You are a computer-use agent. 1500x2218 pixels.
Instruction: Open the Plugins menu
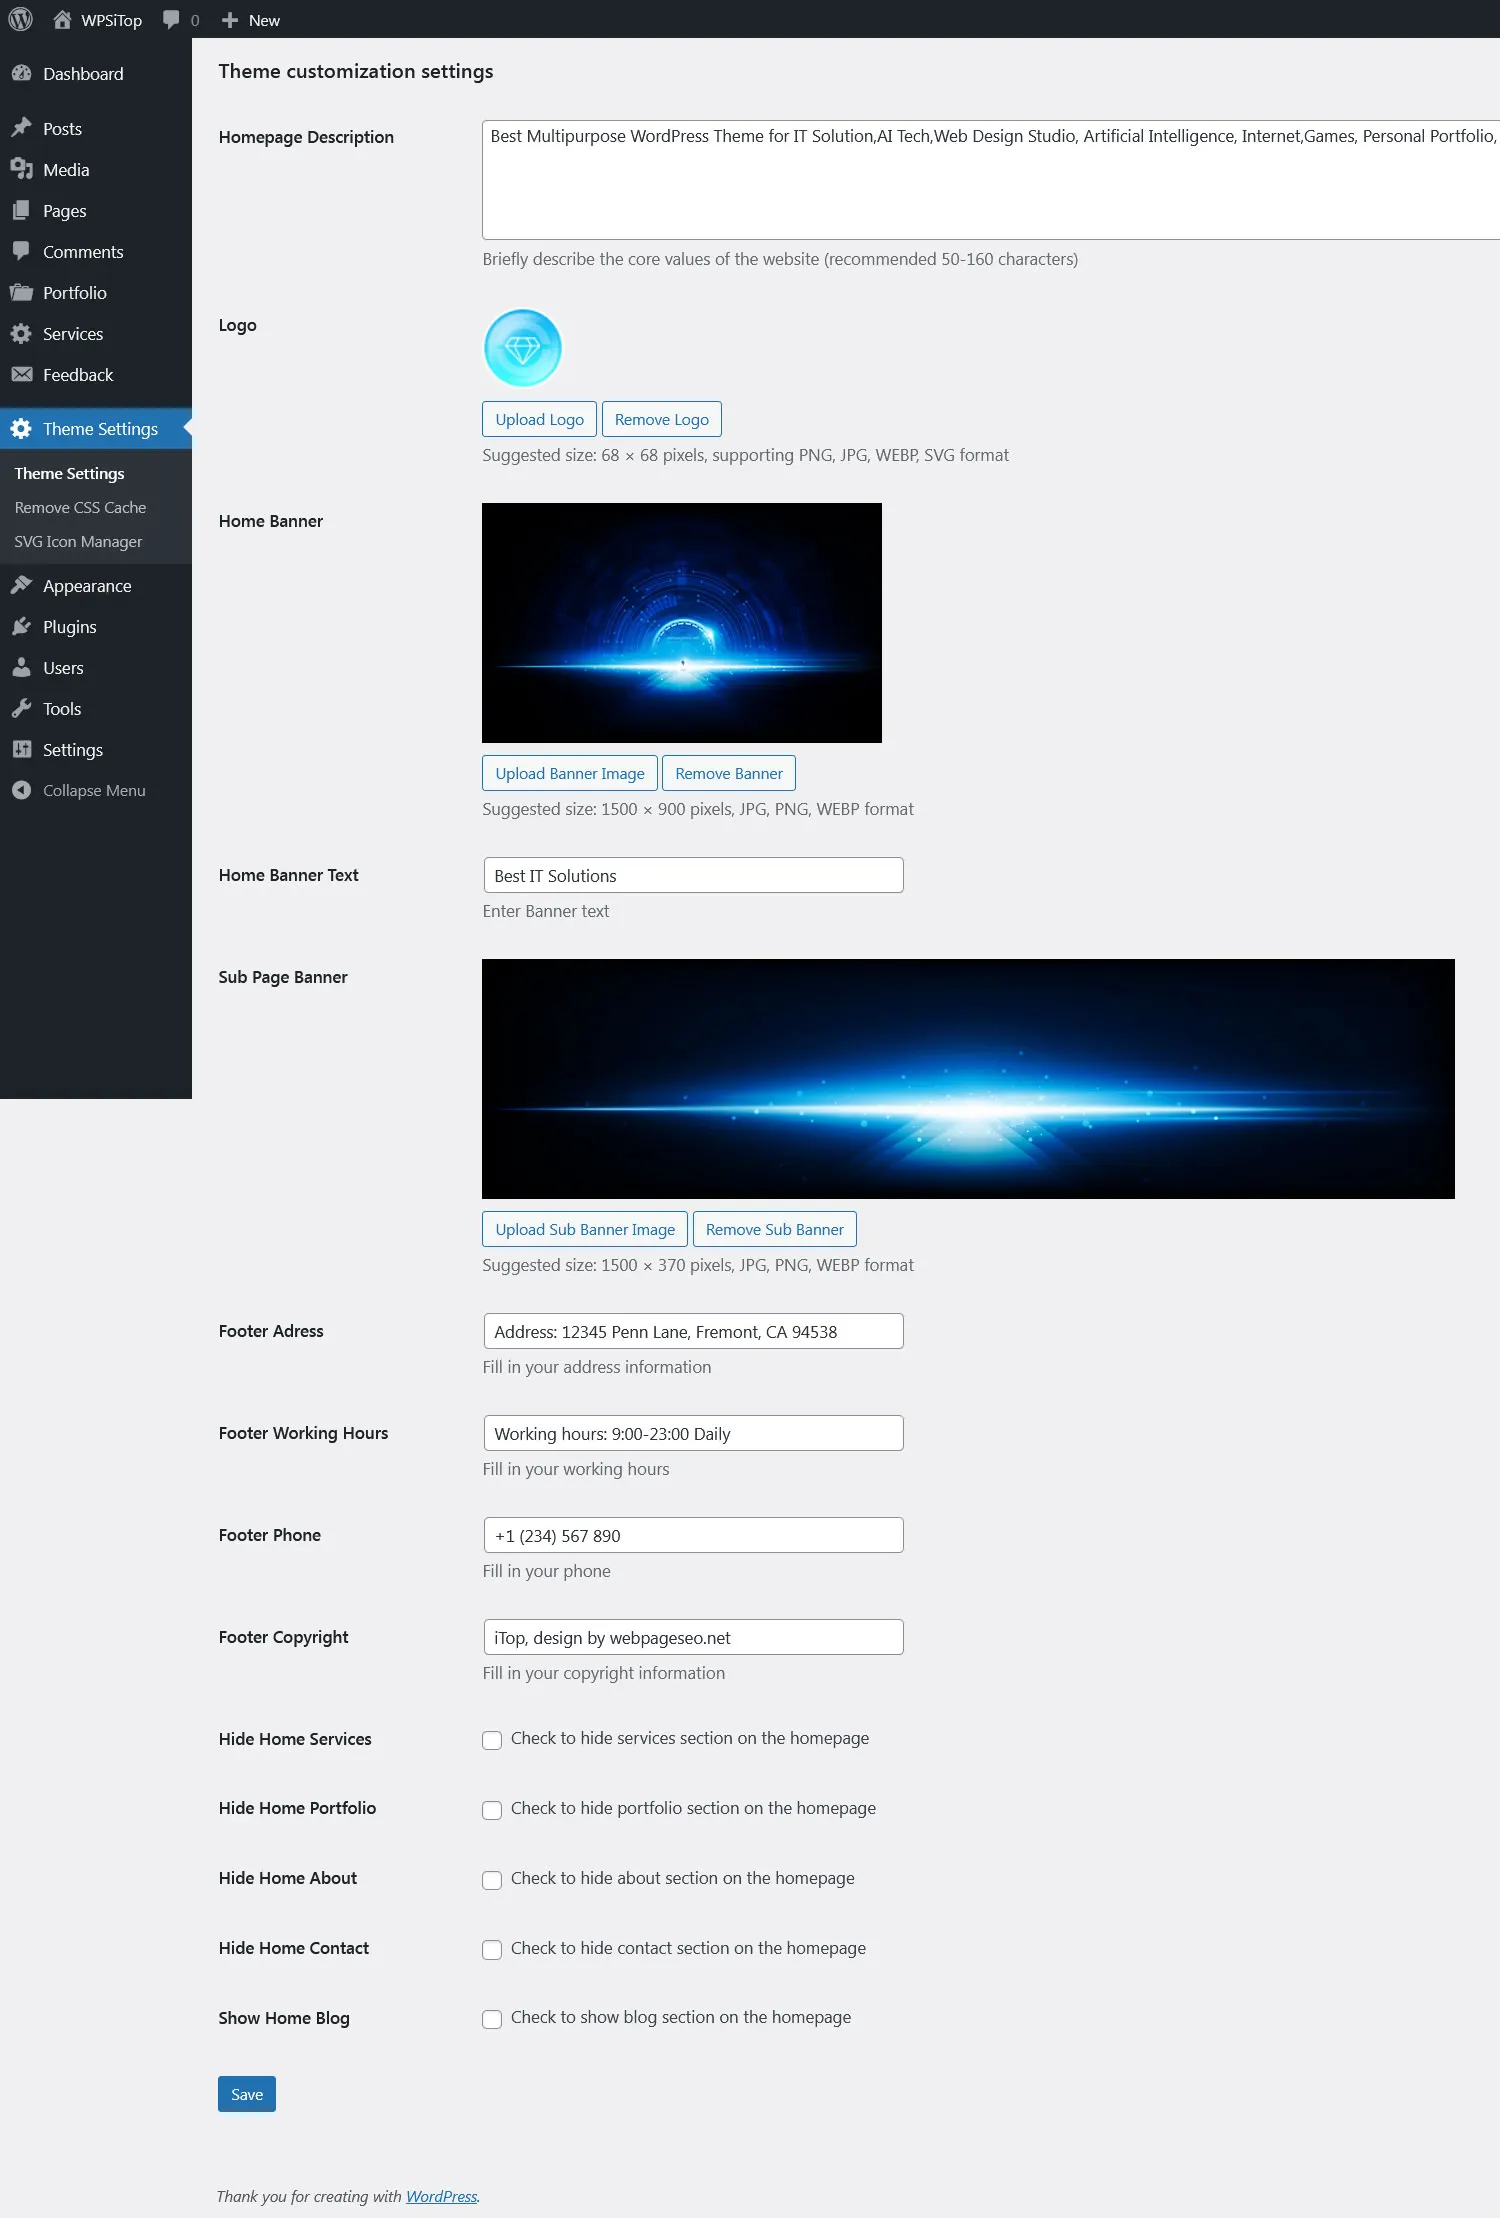pyautogui.click(x=96, y=626)
